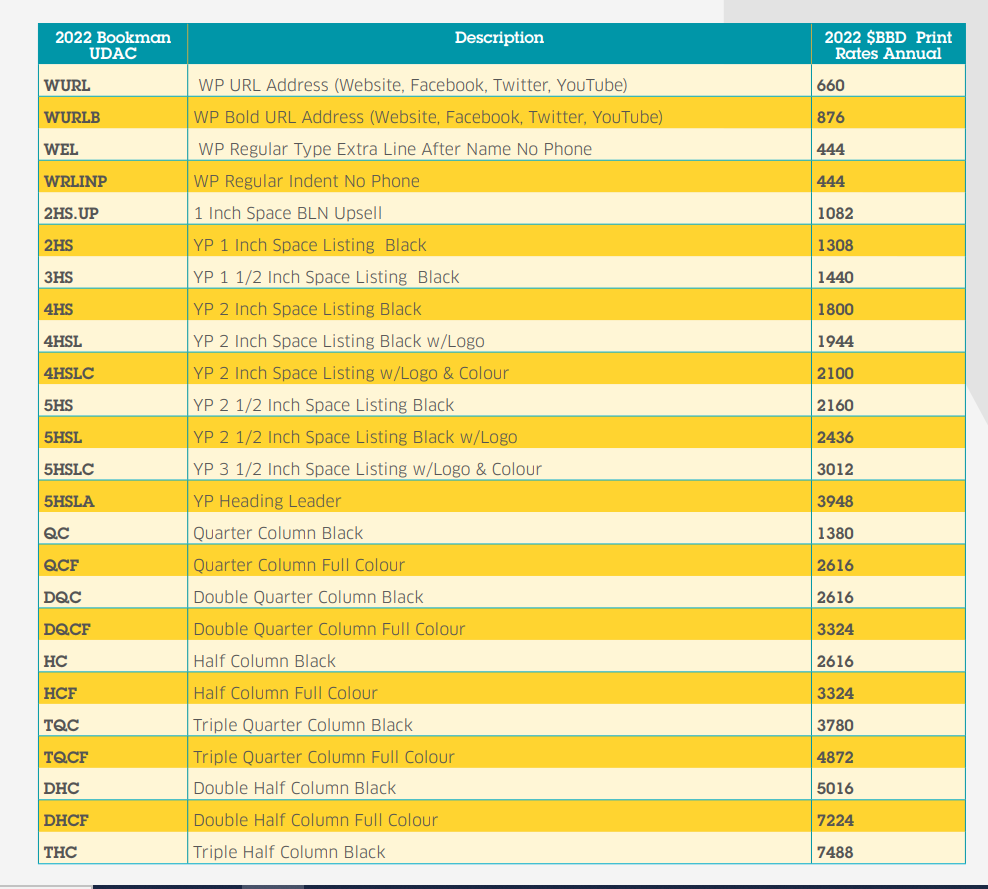Click 'YP 1 Inch Space Listing Black' description

(309, 245)
